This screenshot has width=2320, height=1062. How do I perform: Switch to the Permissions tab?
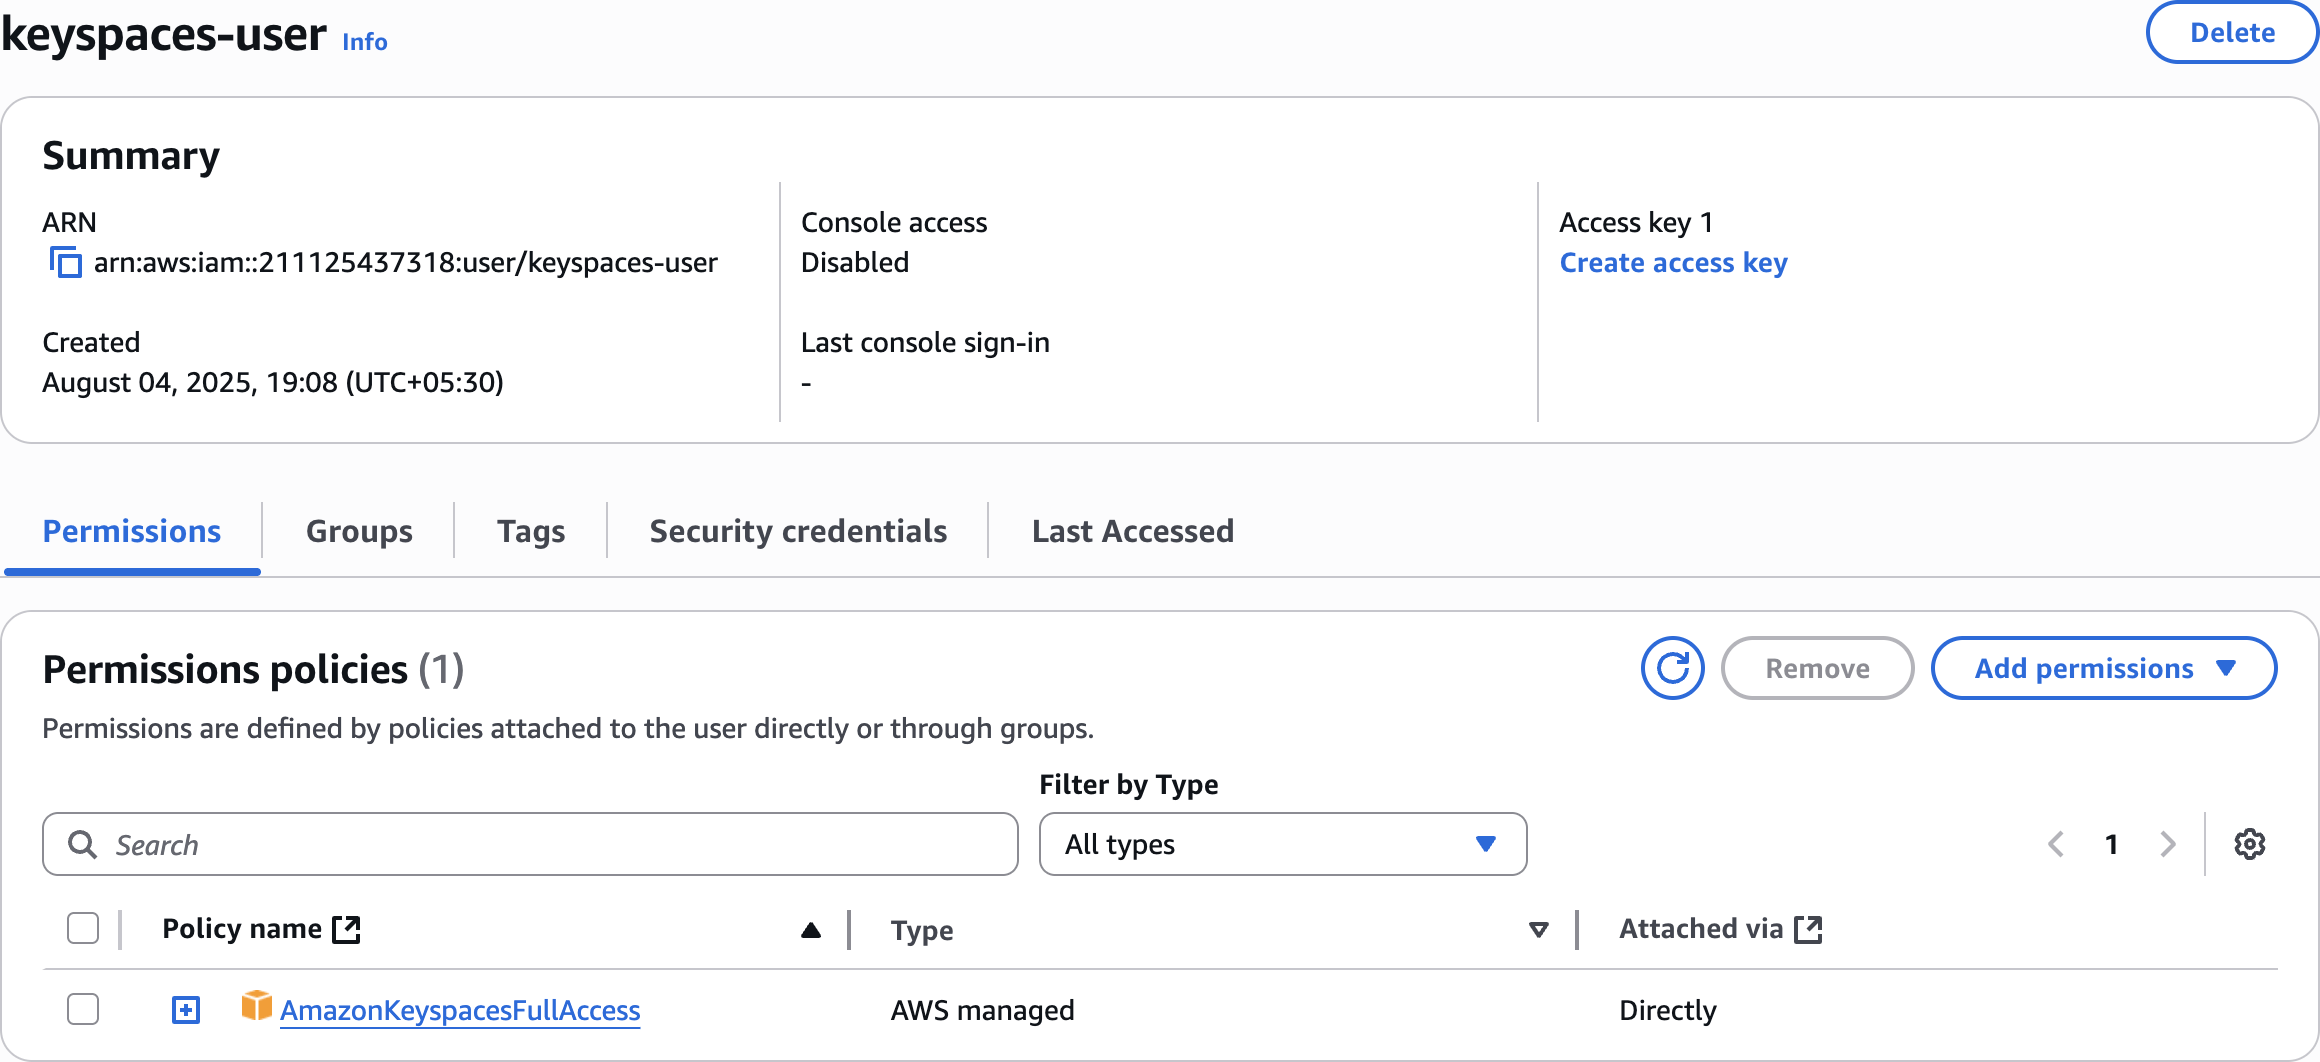tap(132, 531)
